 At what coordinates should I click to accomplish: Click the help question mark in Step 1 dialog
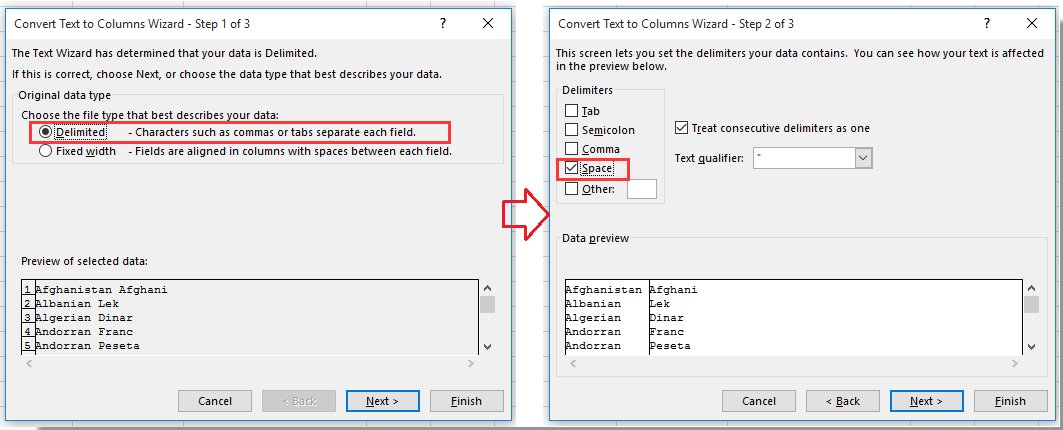coord(442,22)
